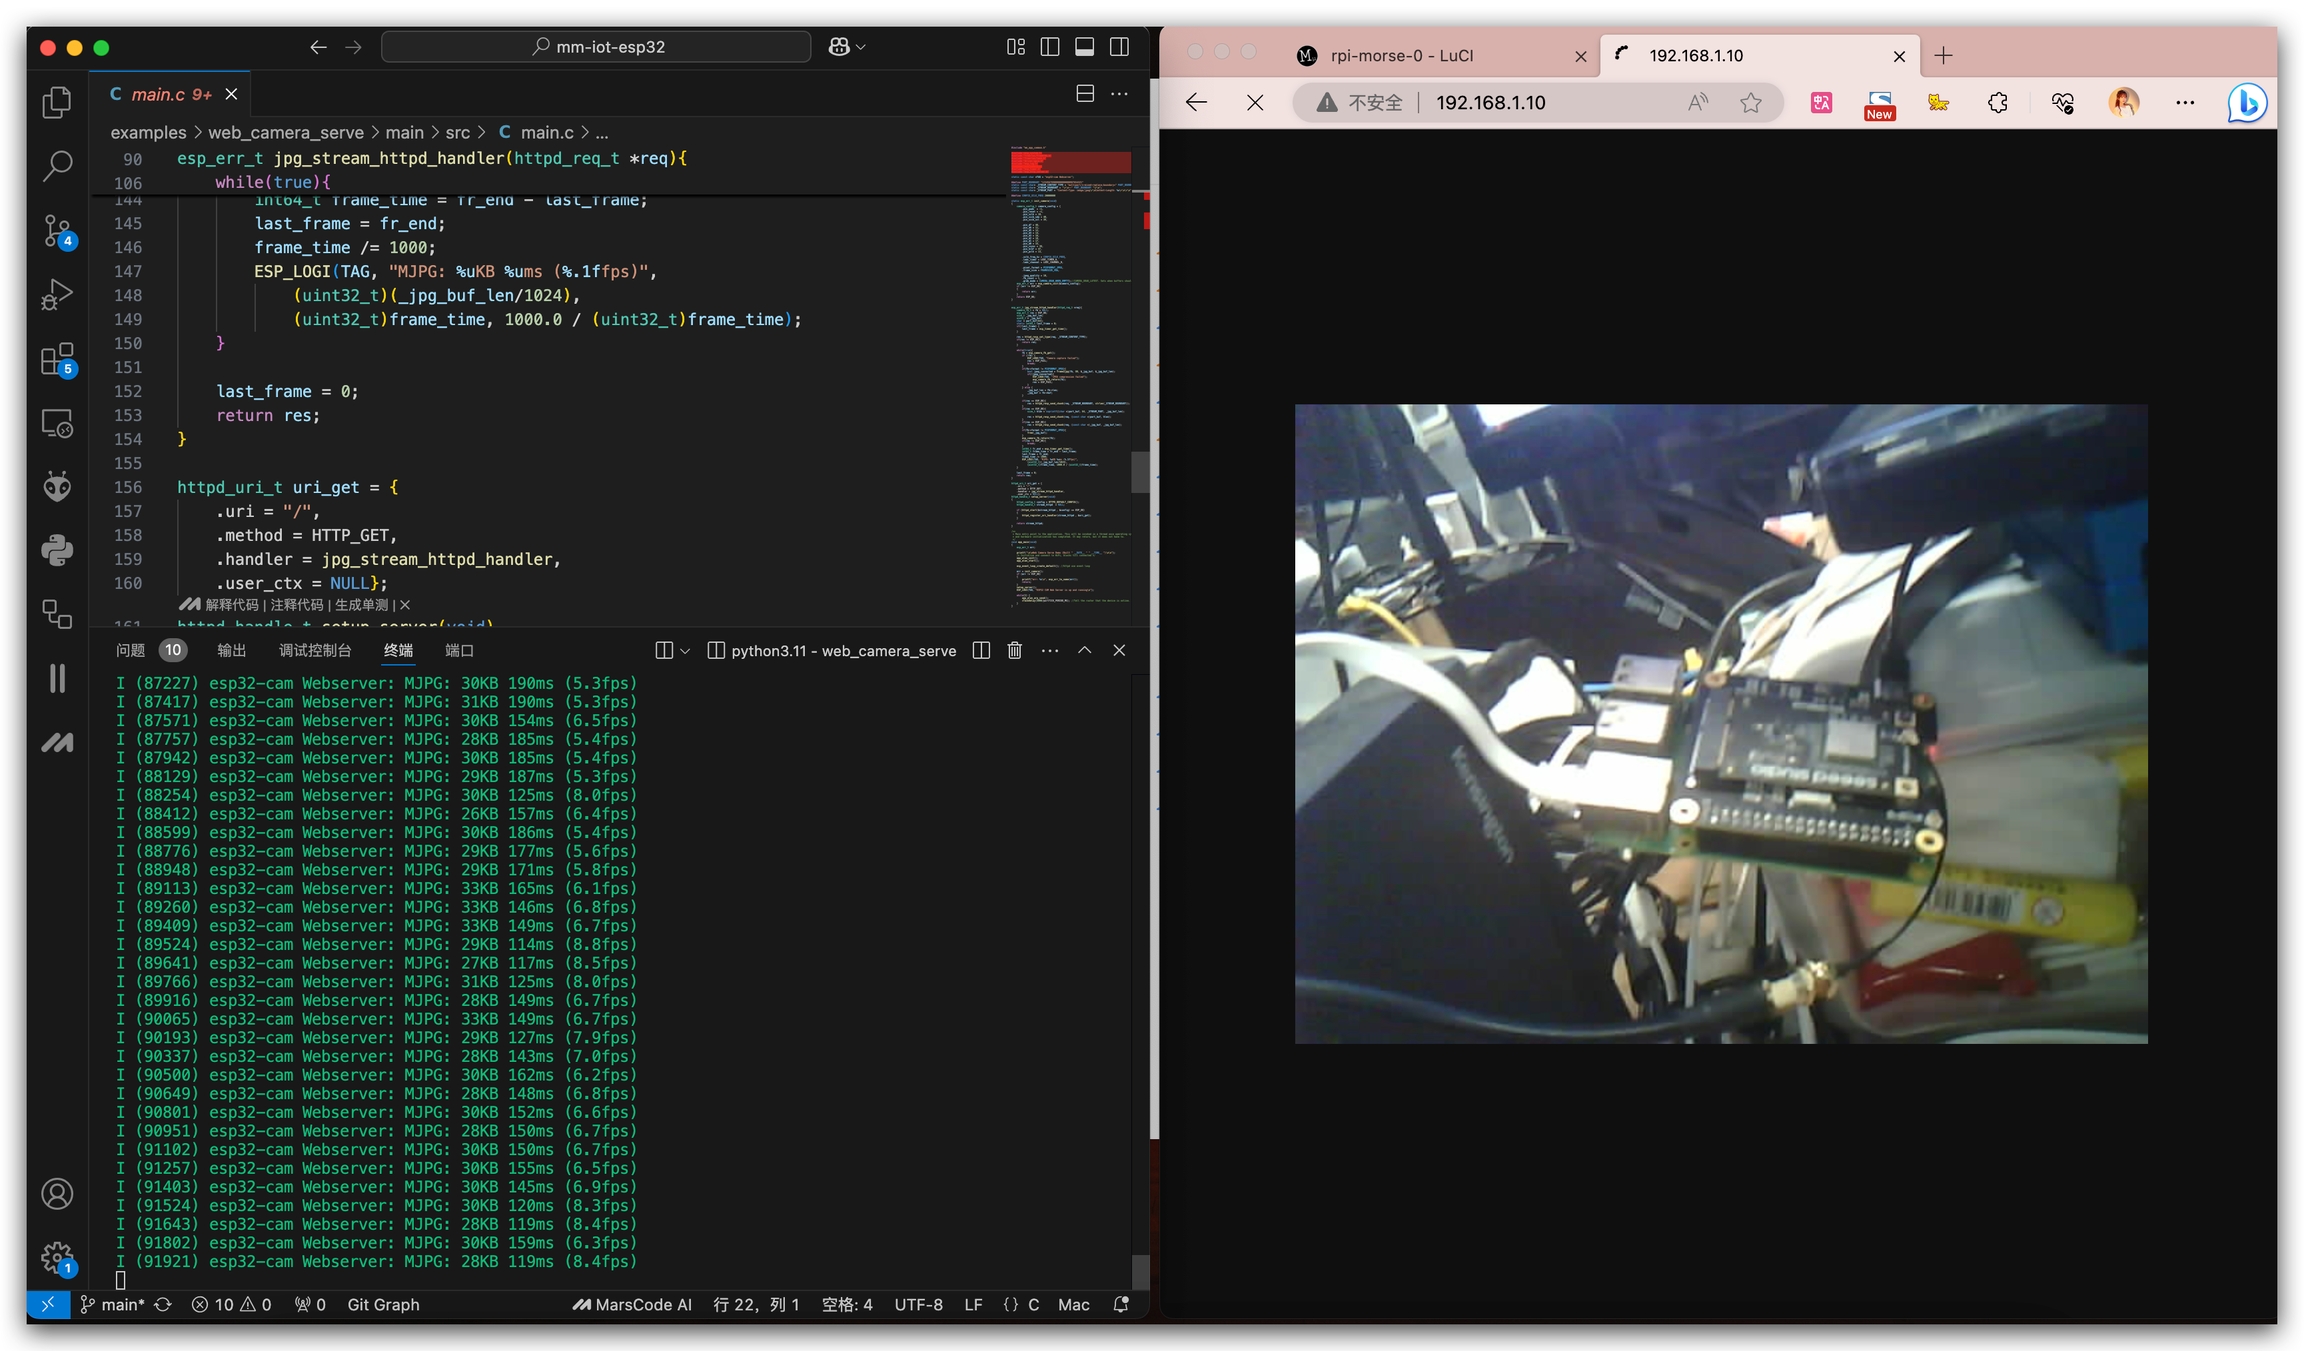This screenshot has height=1351, width=2304.
Task: Kill terminal with trash icon
Action: pos(1014,651)
